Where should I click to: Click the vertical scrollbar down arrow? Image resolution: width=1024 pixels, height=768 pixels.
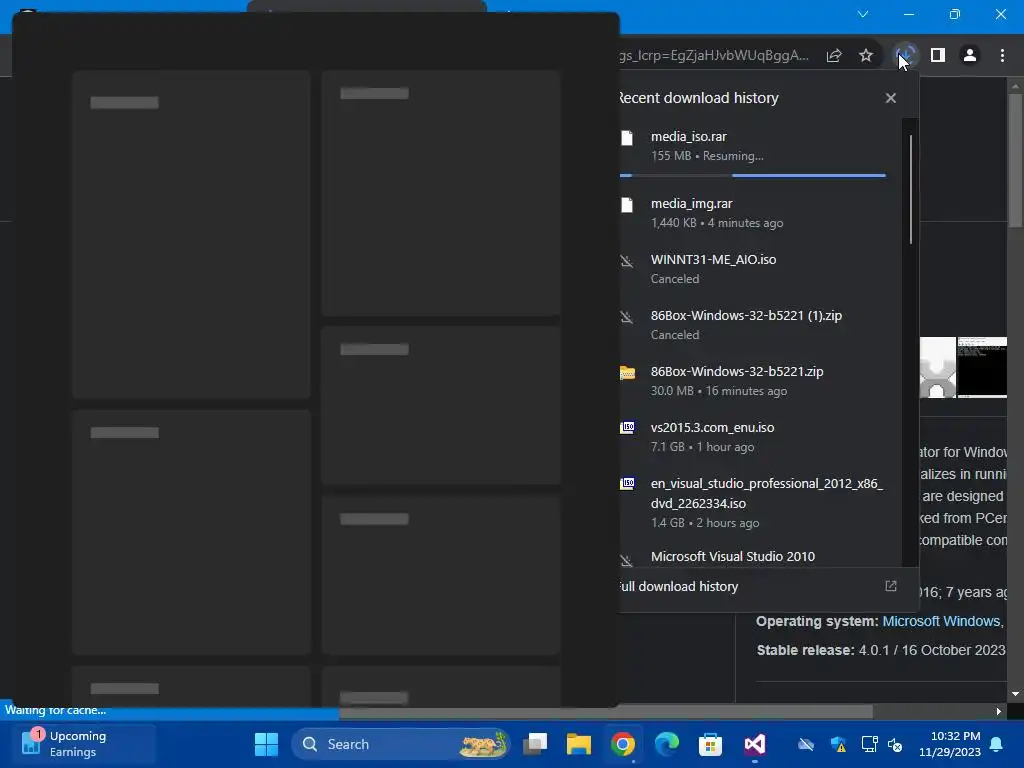click(x=1015, y=694)
